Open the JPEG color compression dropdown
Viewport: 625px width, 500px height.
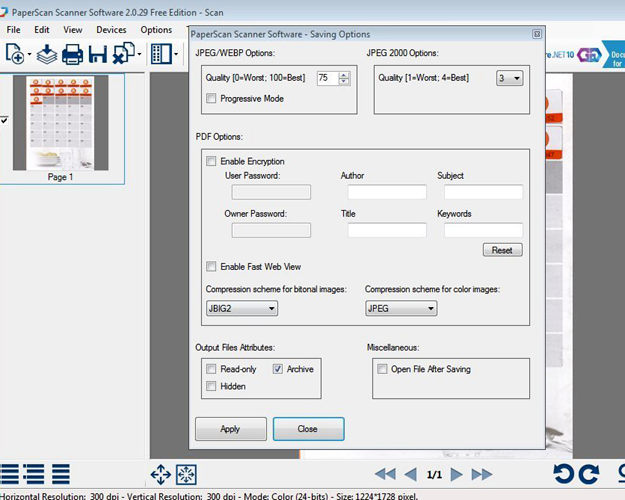pos(401,308)
